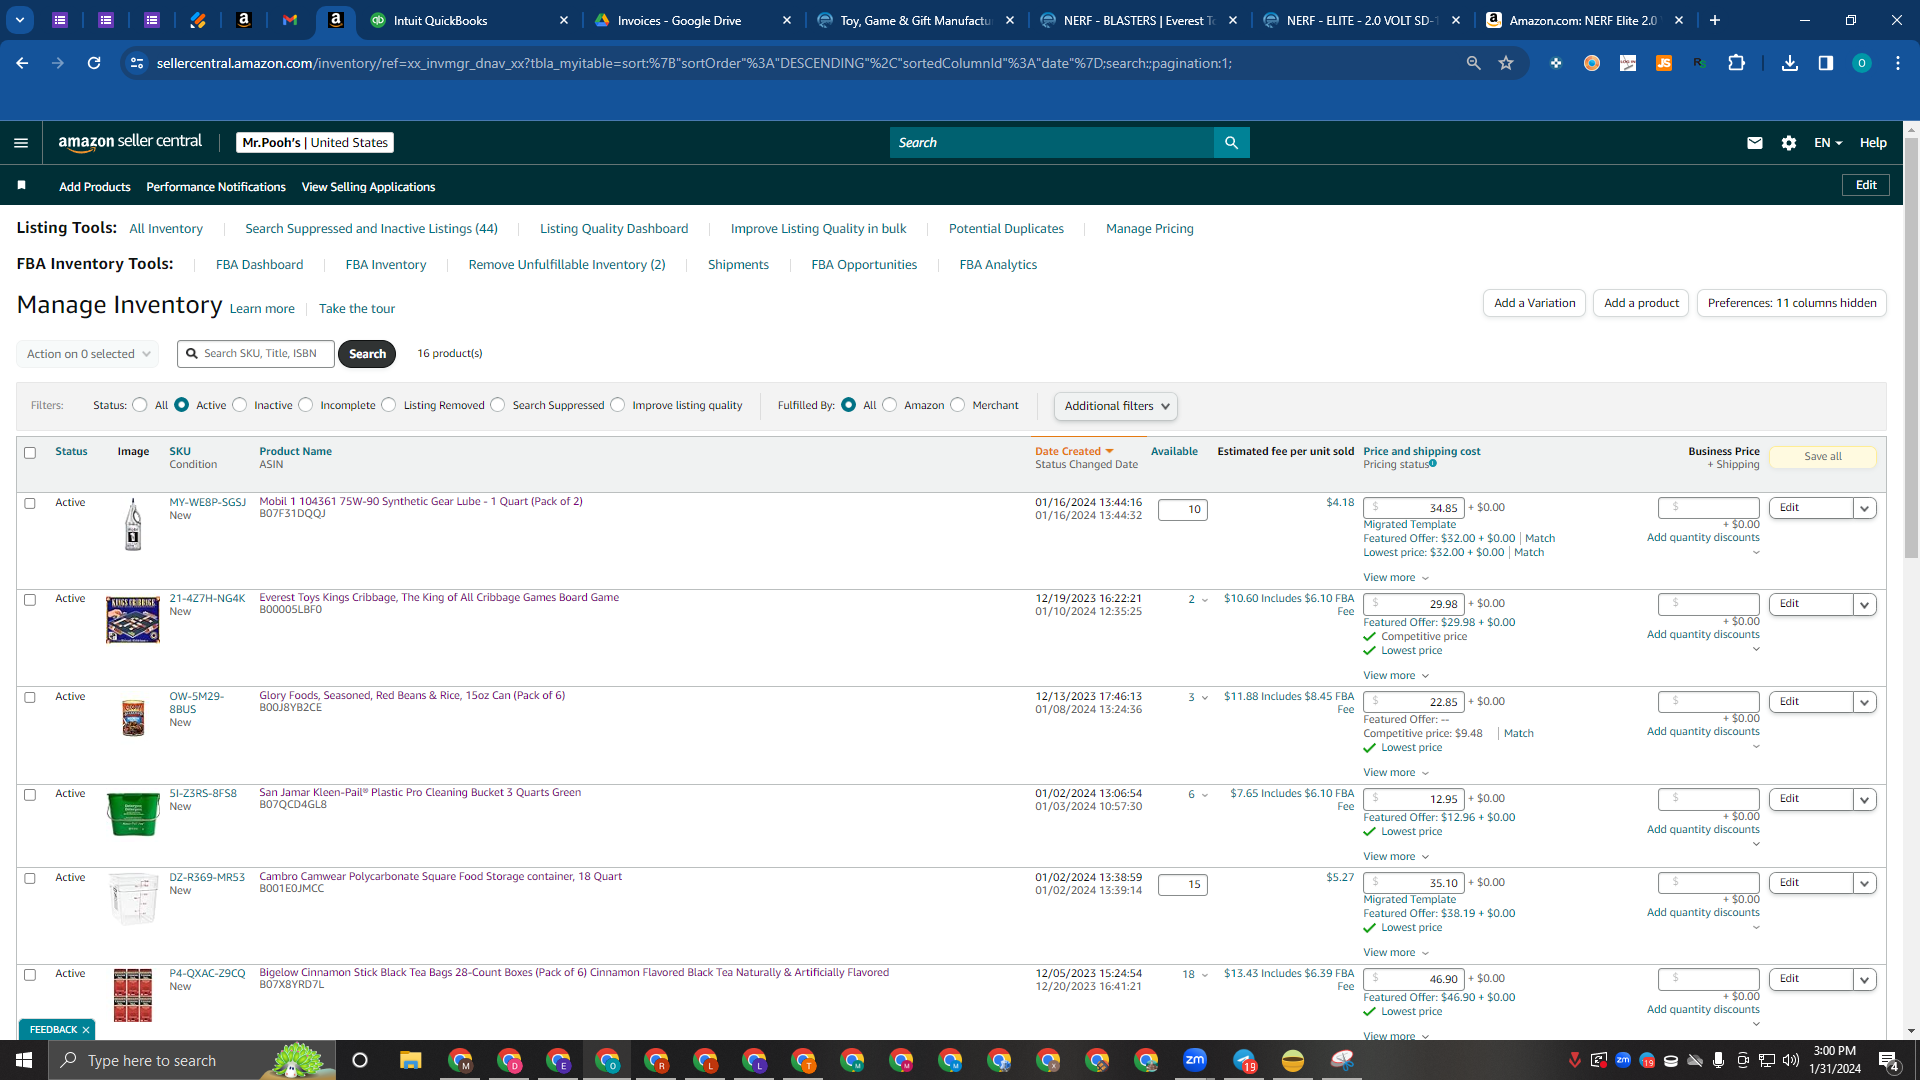Viewport: 1920px width, 1080px height.
Task: Switch to the Intuit QuickBooks tab
Action: [x=470, y=20]
